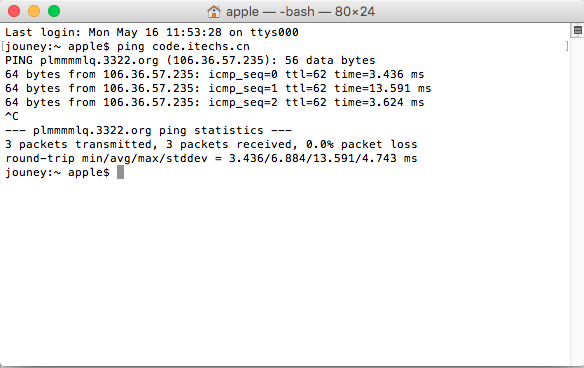Screen dimensions: 584x368
Task: Click the home folder icon in title bar
Action: [x=214, y=12]
